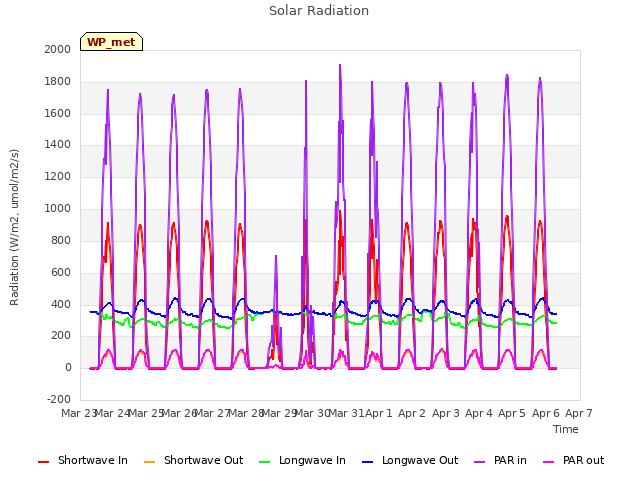Click the Apr 1 x-axis date label
Viewport: 640px width, 480px height.
click(x=379, y=413)
